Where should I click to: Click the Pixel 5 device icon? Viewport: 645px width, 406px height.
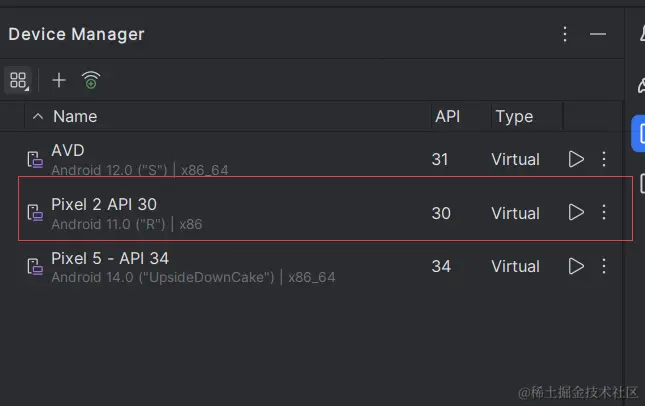click(33, 267)
